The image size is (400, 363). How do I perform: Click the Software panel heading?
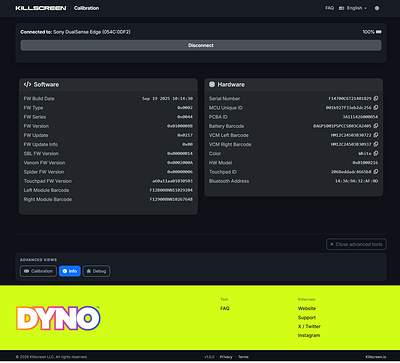pyautogui.click(x=46, y=85)
